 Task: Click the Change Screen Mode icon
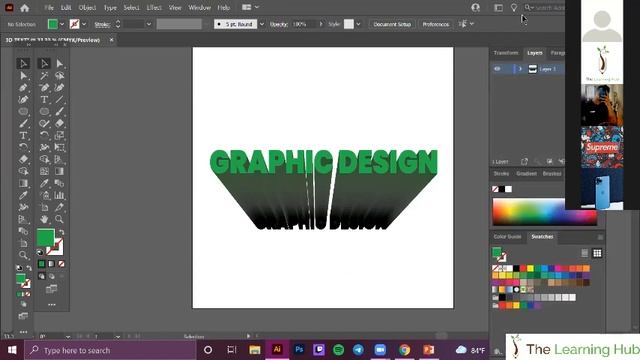click(51, 289)
